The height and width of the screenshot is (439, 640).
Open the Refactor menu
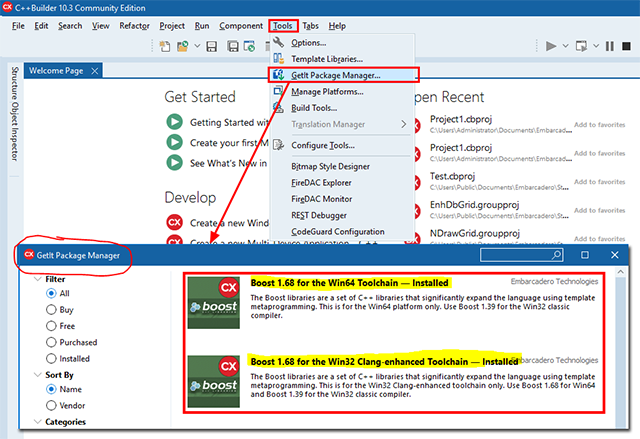tap(134, 26)
